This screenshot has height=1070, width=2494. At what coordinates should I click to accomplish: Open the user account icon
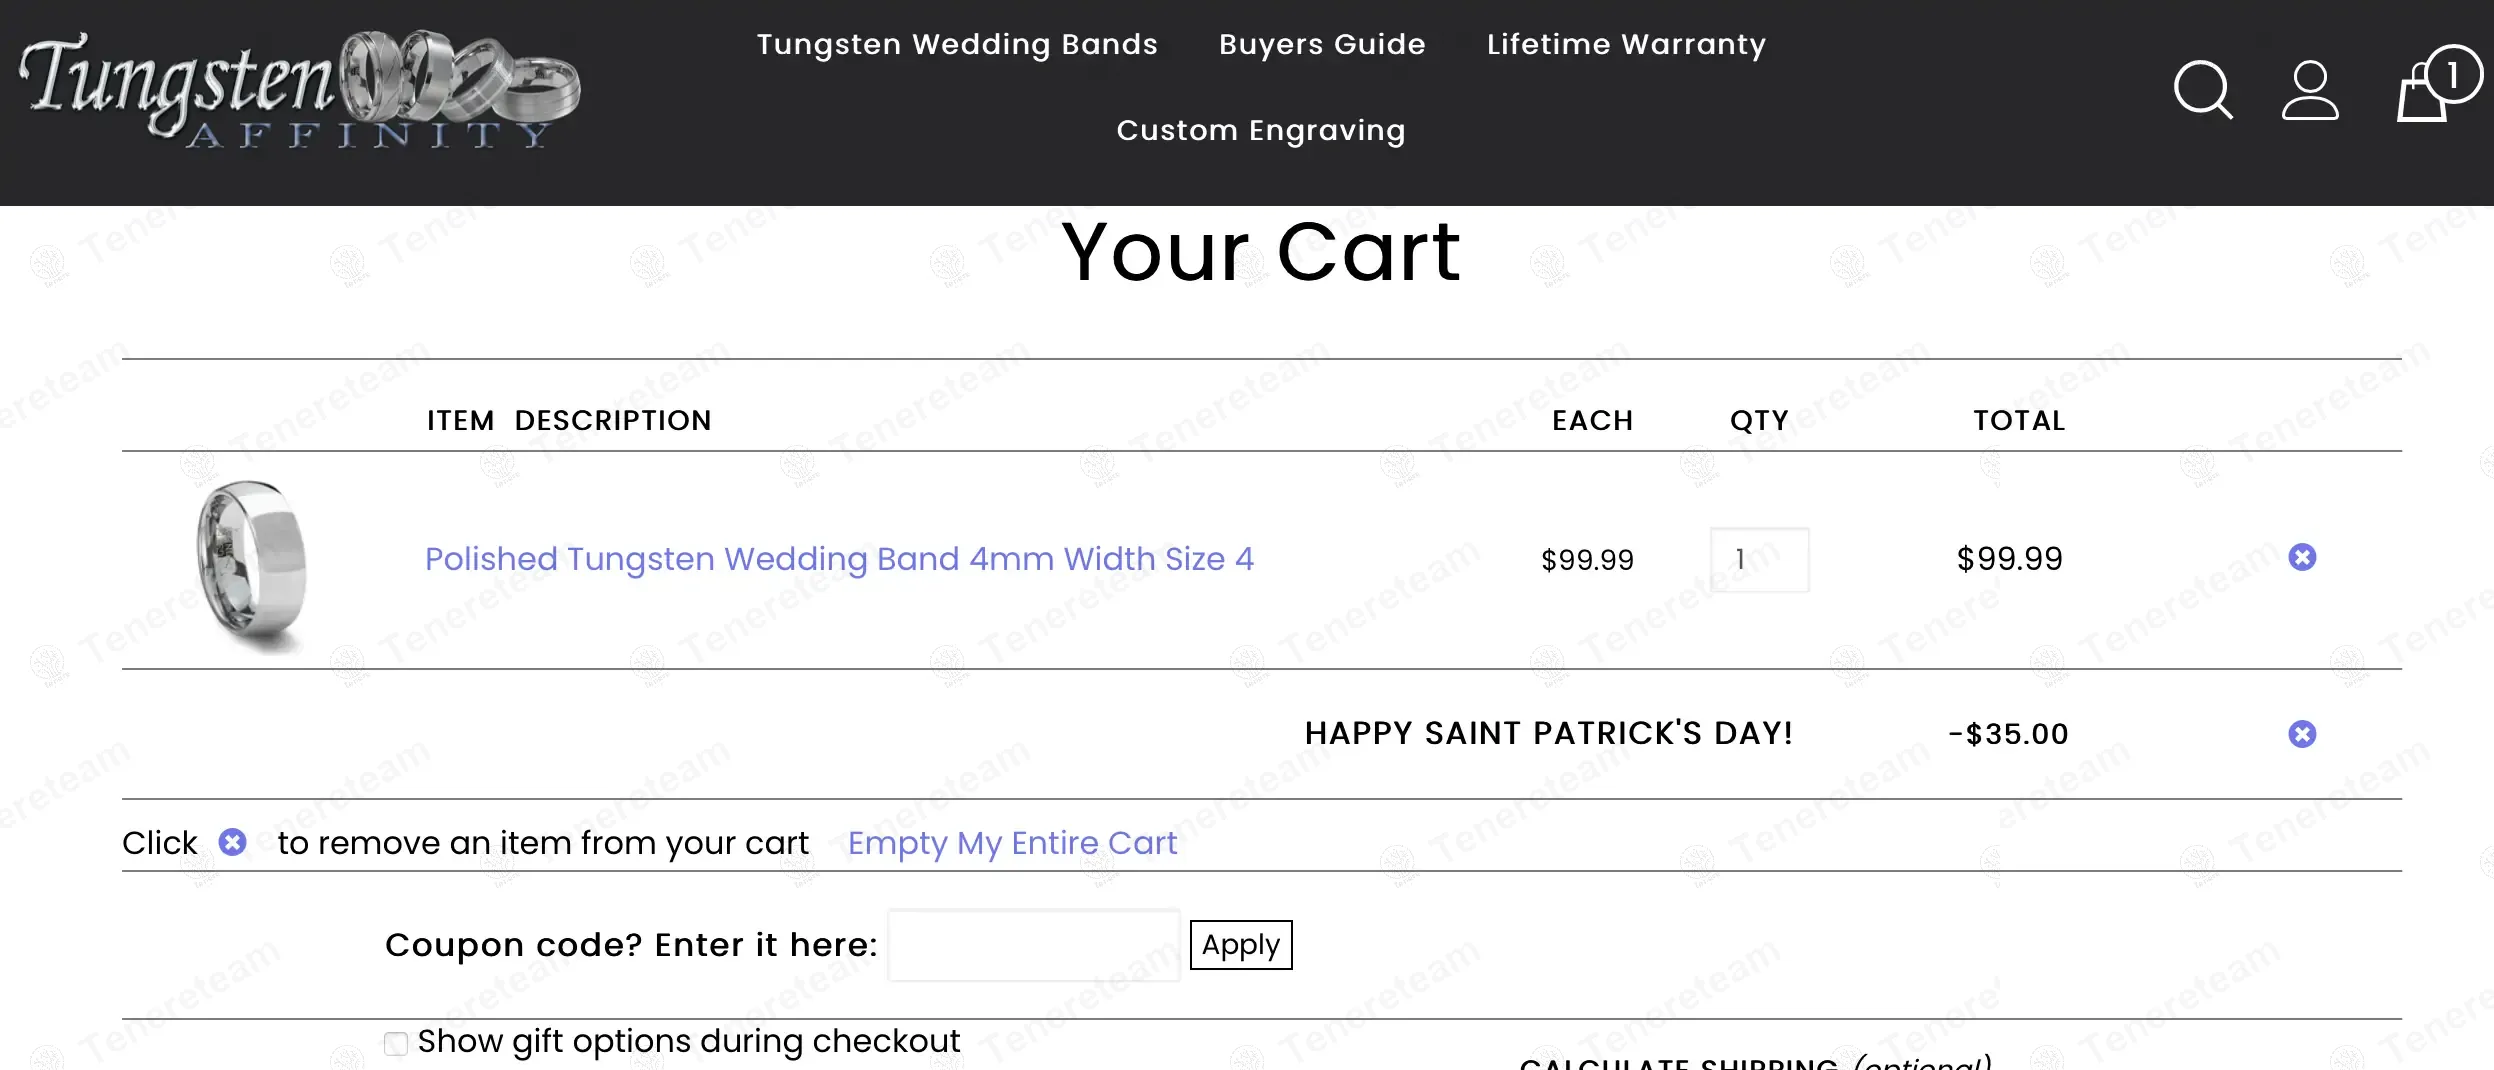click(x=2310, y=90)
